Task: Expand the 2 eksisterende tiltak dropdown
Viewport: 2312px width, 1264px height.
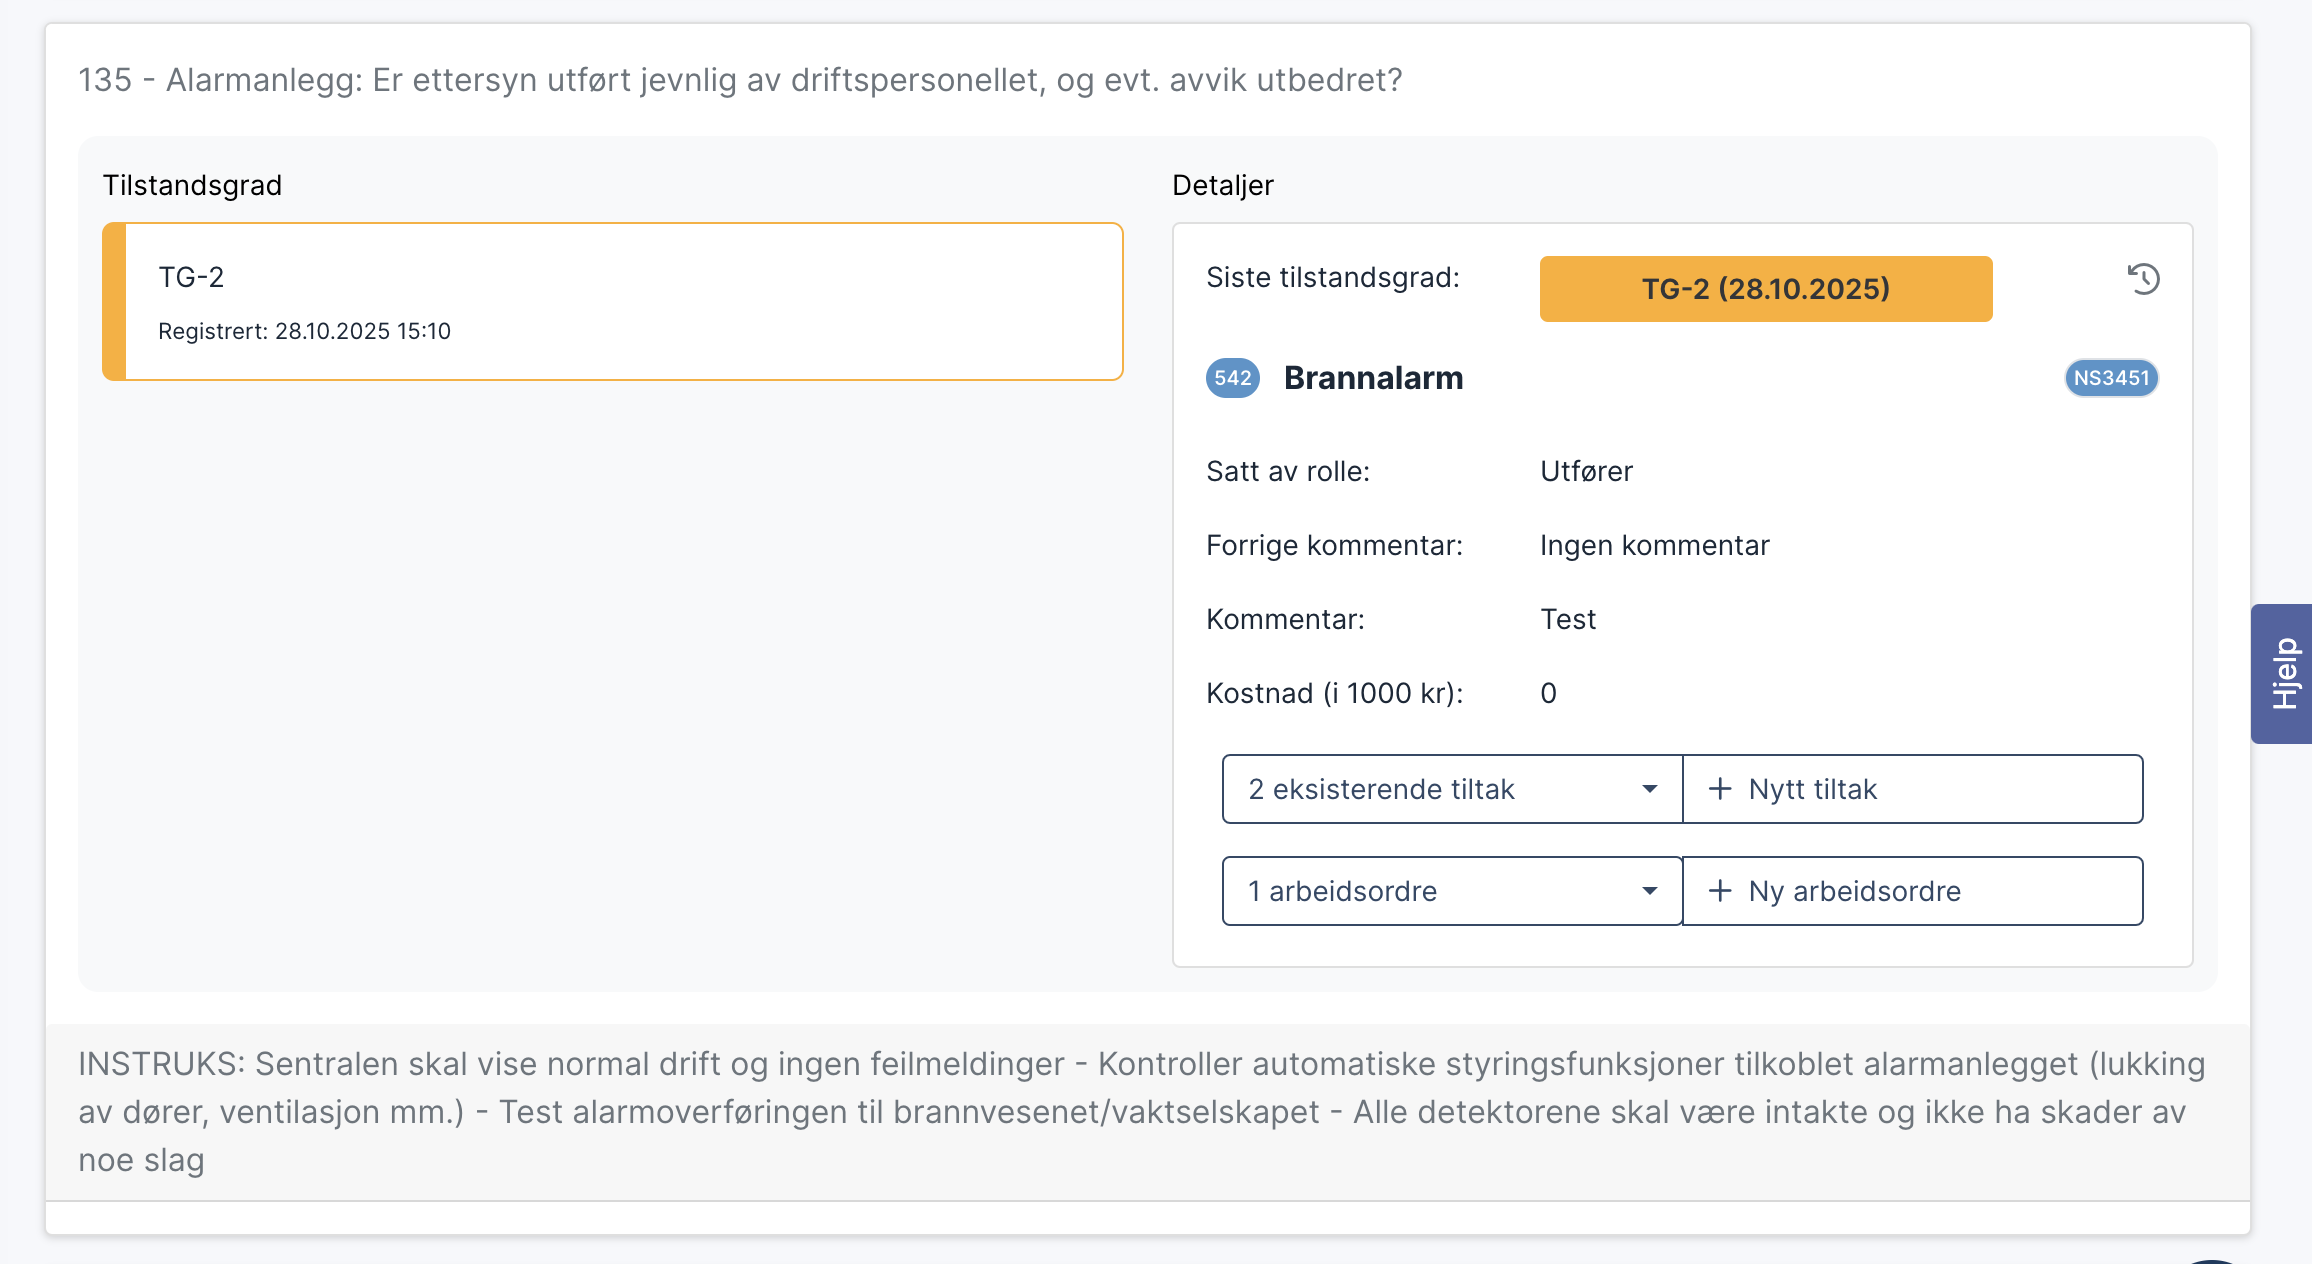Action: [1420, 789]
